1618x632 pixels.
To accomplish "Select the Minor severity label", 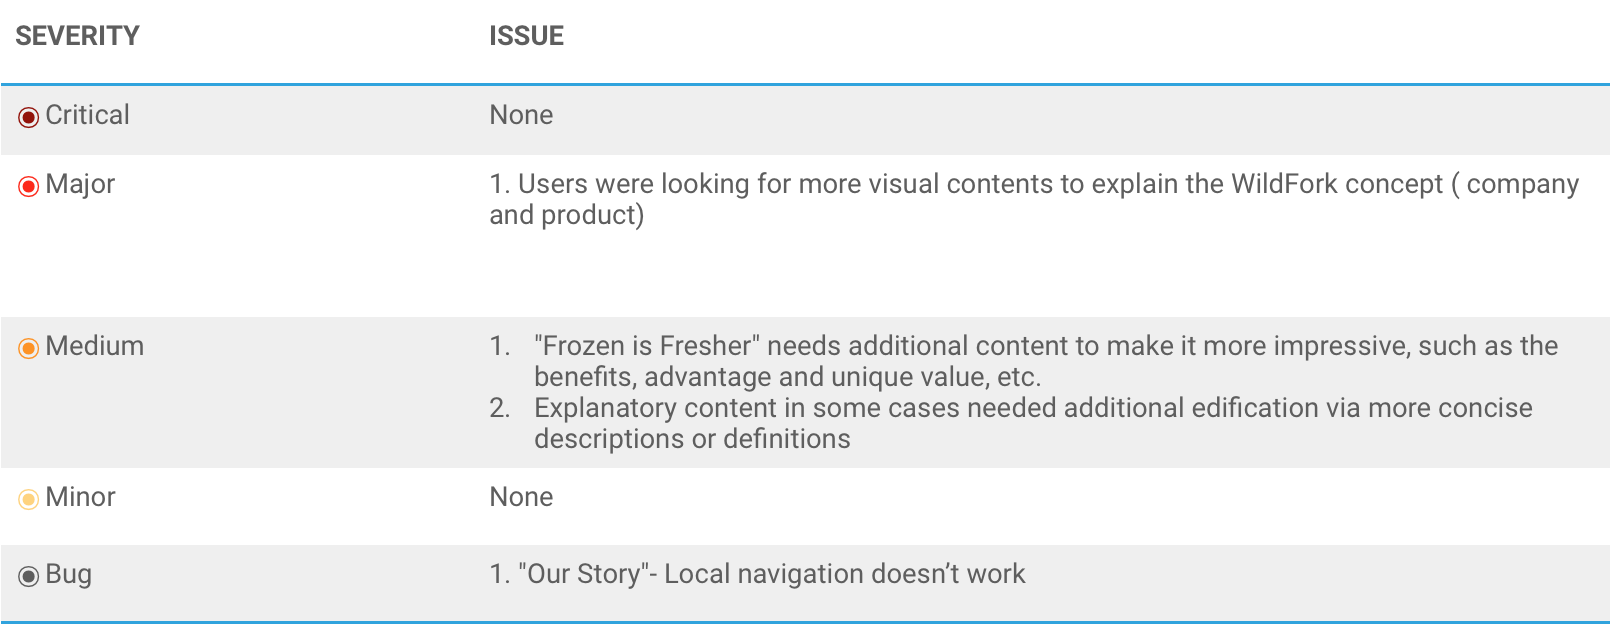I will point(80,497).
